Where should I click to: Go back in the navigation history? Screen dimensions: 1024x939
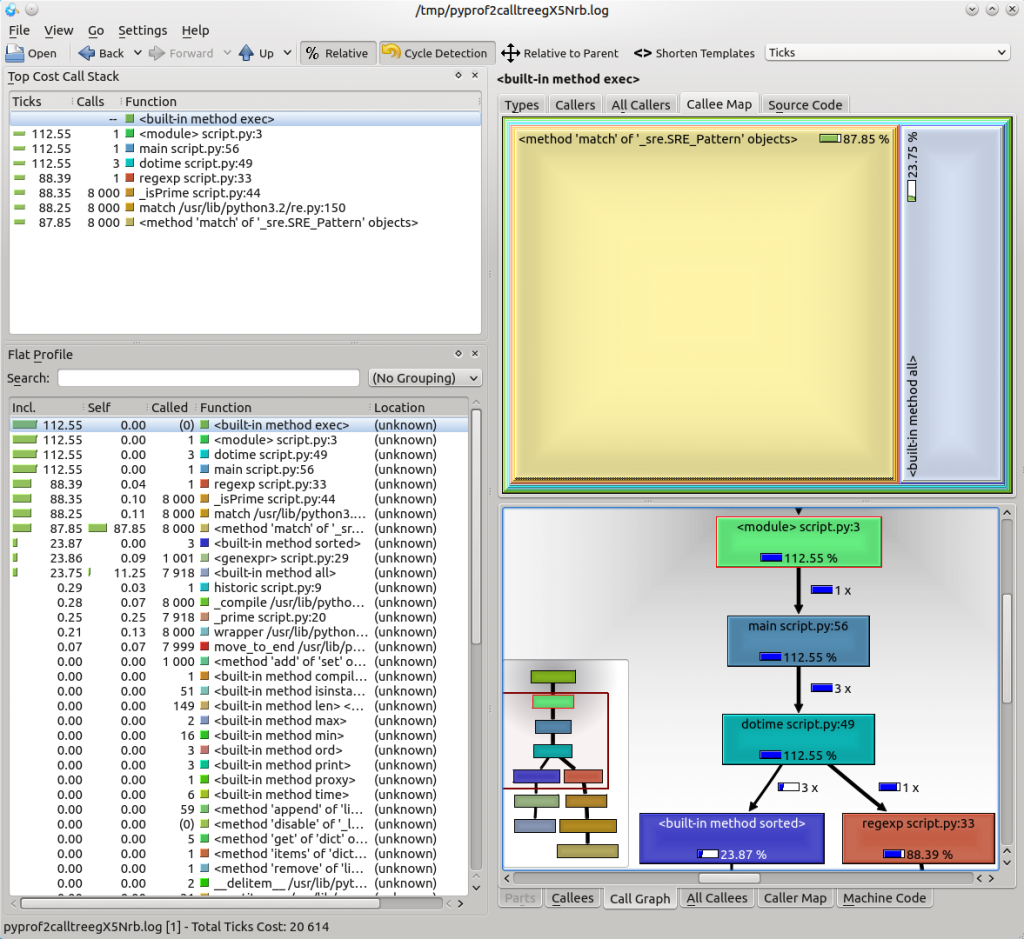coord(103,52)
